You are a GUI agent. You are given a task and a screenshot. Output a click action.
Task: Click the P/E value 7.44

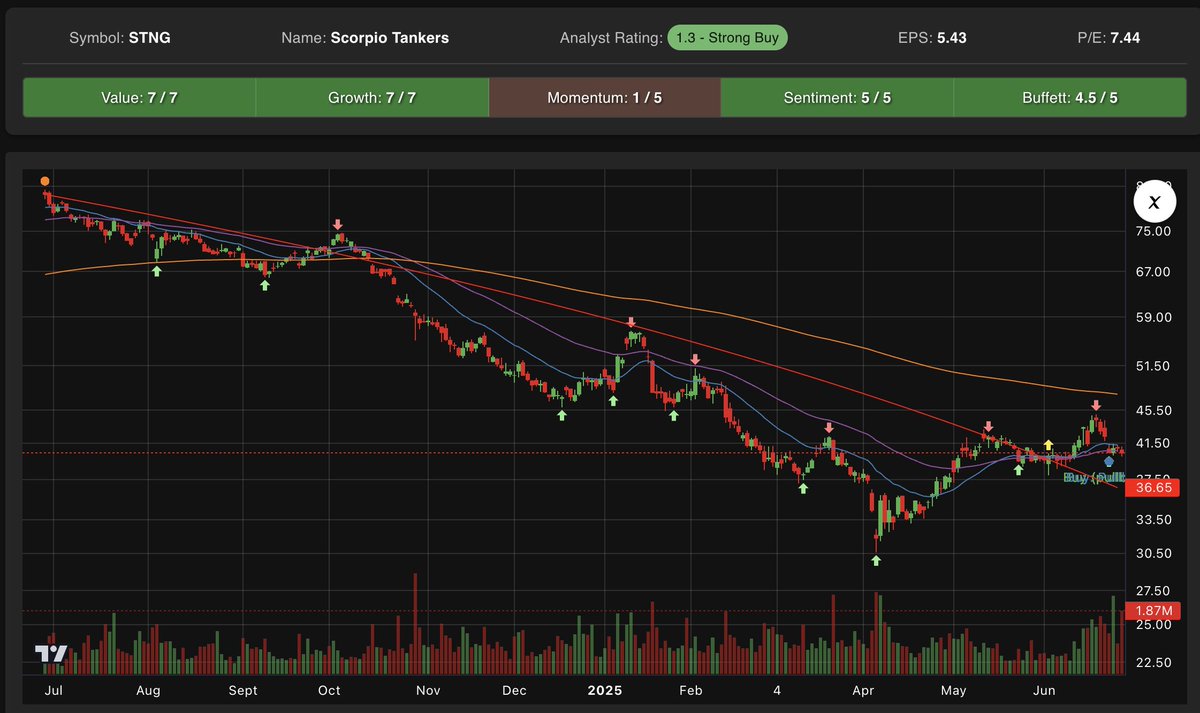pyautogui.click(x=1124, y=38)
